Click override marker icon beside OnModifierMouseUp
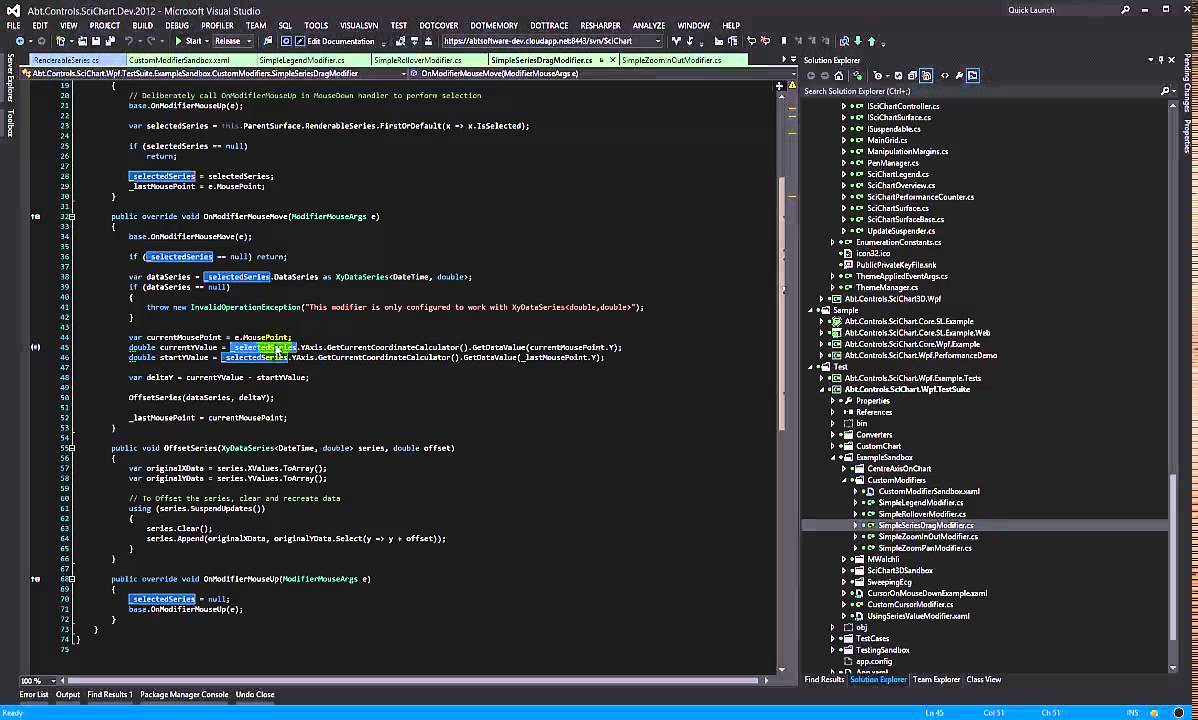The width and height of the screenshot is (1198, 720). tap(35, 579)
